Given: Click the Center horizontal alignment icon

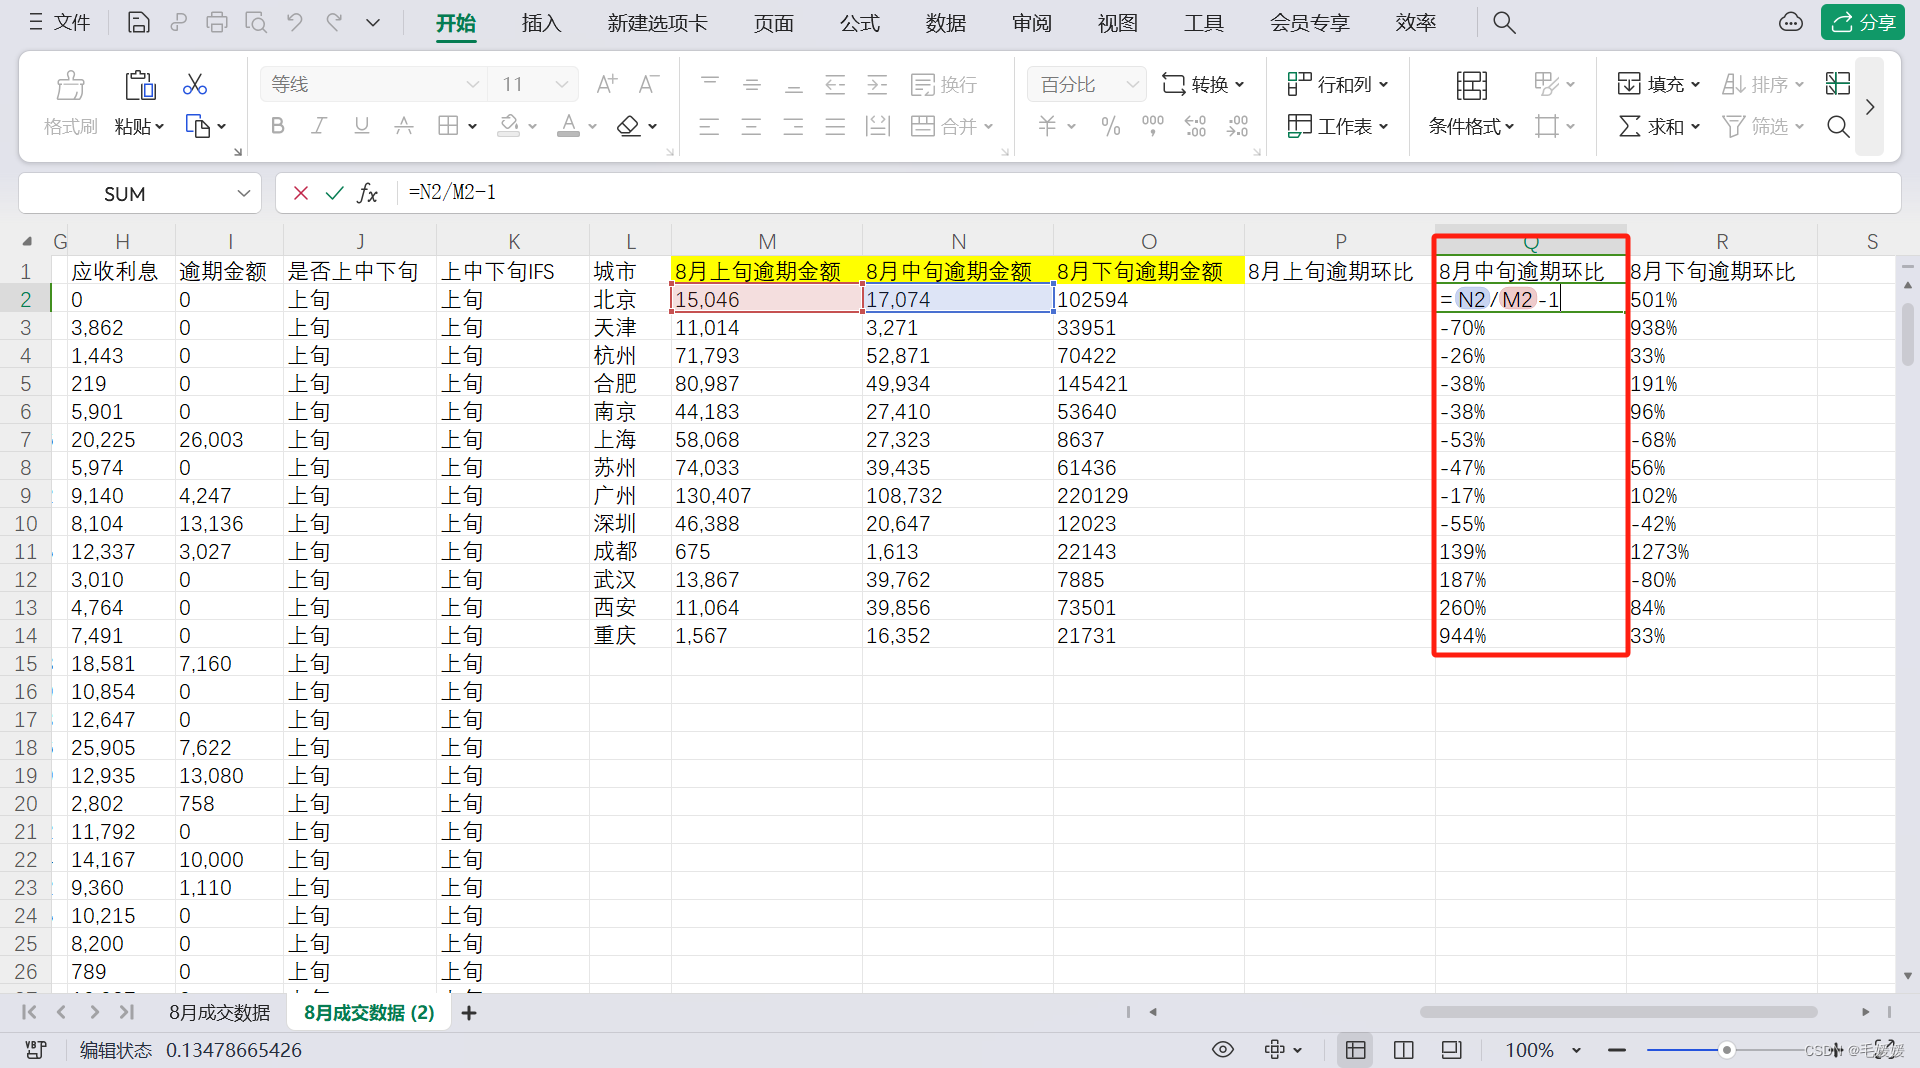Looking at the screenshot, I should pos(751,126).
